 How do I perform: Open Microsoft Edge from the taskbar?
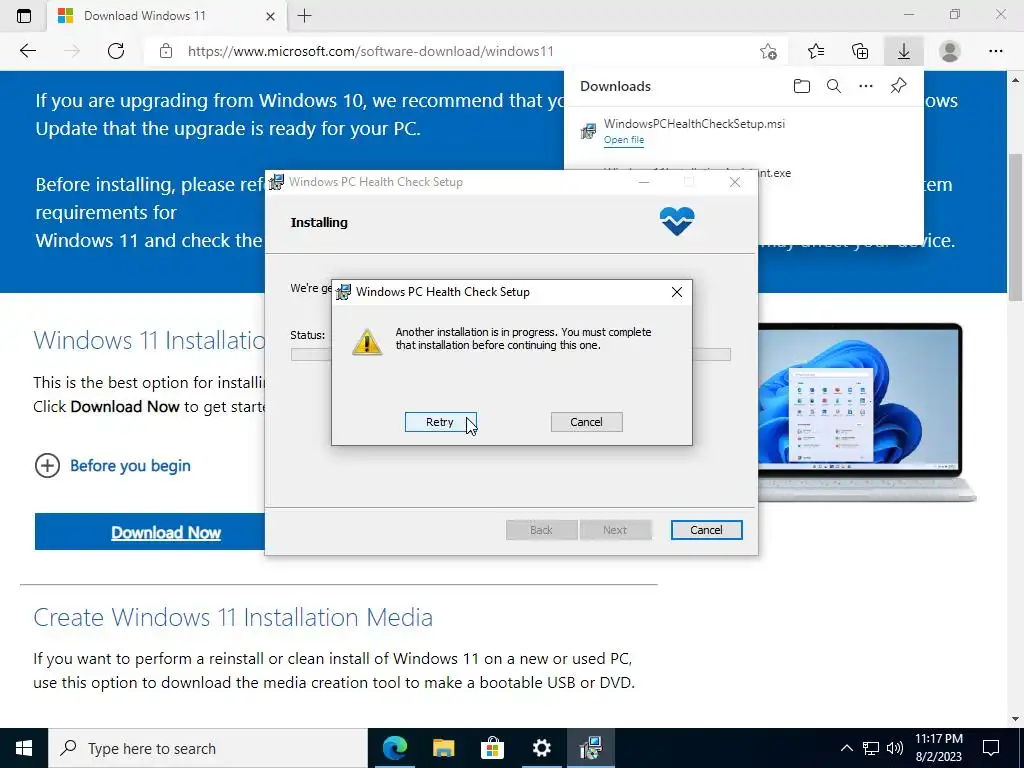tap(394, 748)
